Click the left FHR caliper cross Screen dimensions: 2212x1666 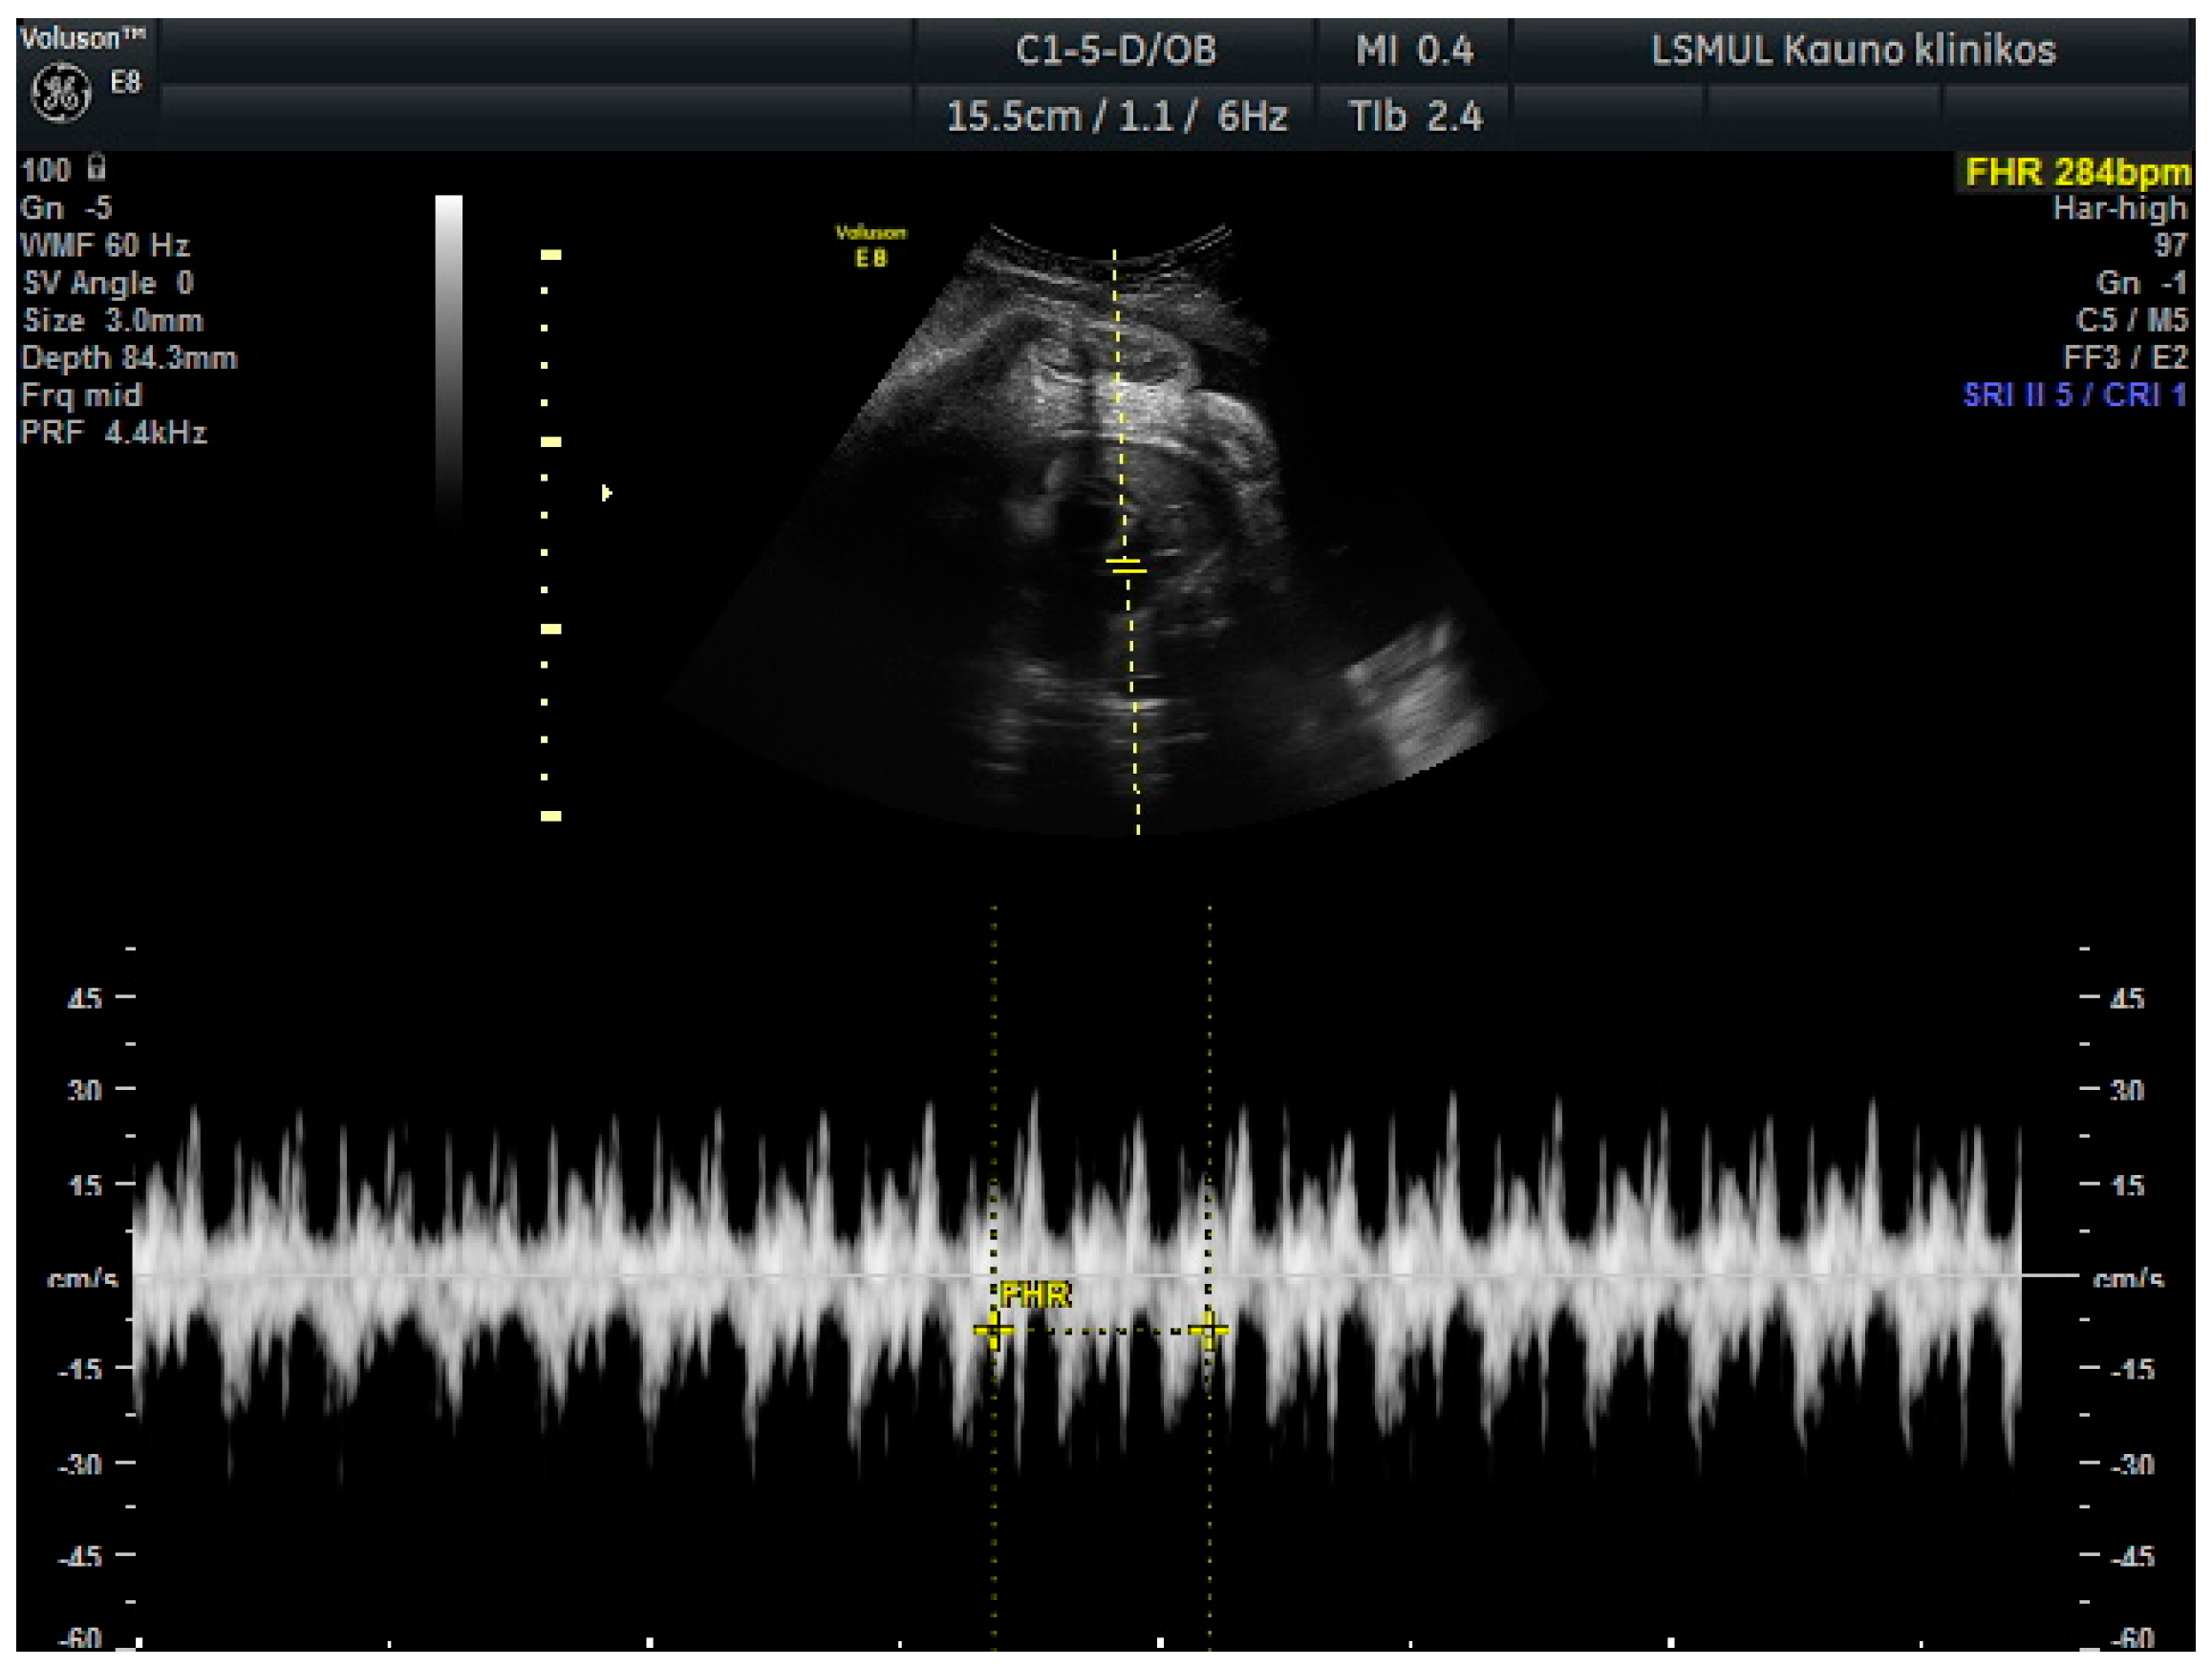pyautogui.click(x=993, y=1330)
